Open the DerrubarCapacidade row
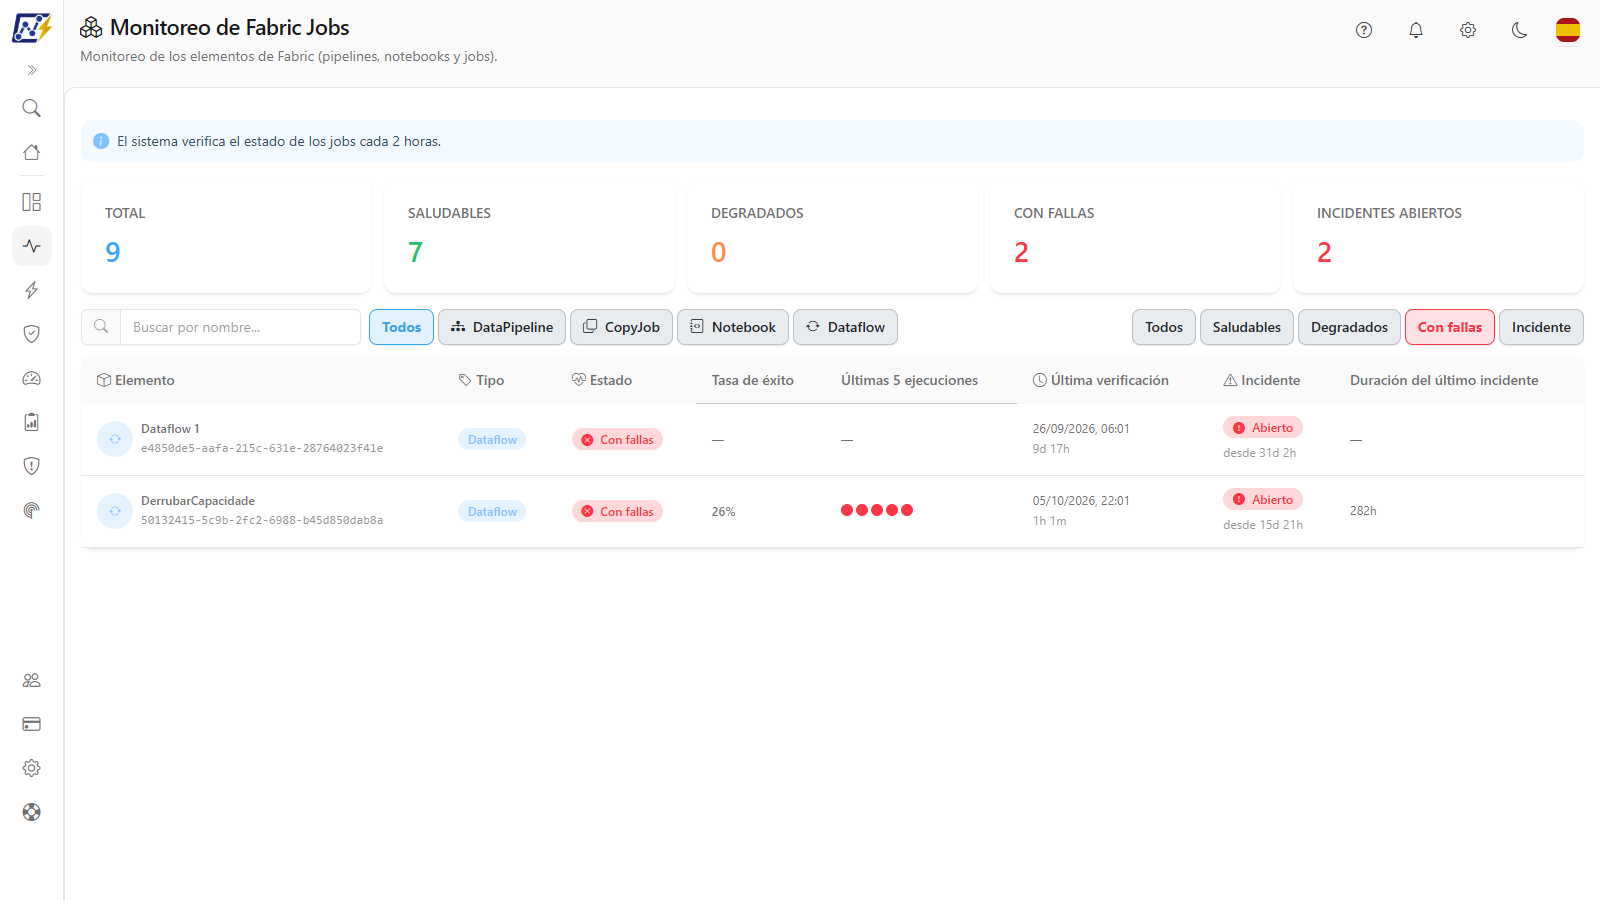Viewport: 1600px width, 900px height. (x=832, y=511)
